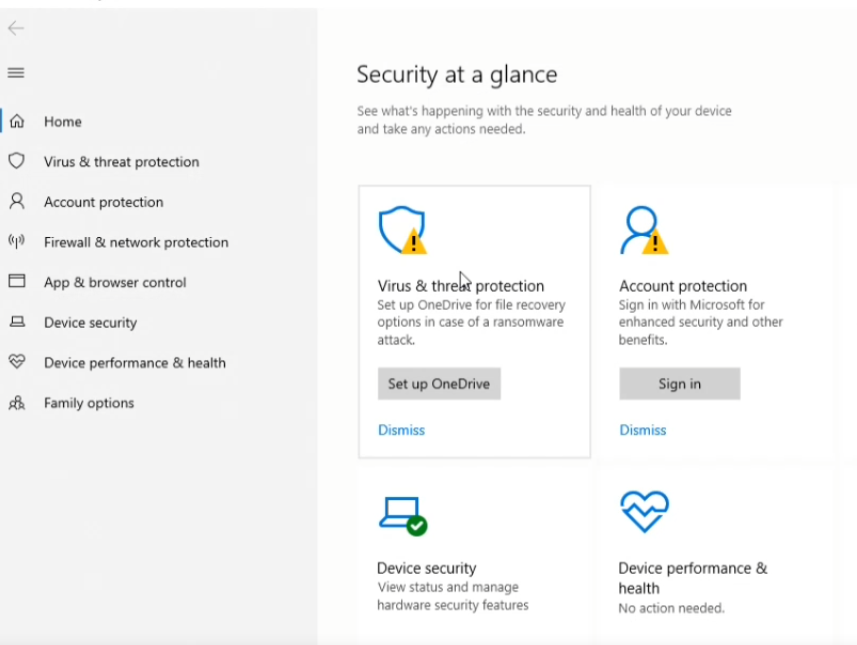Click the laptop icon beside Device security

17,321
